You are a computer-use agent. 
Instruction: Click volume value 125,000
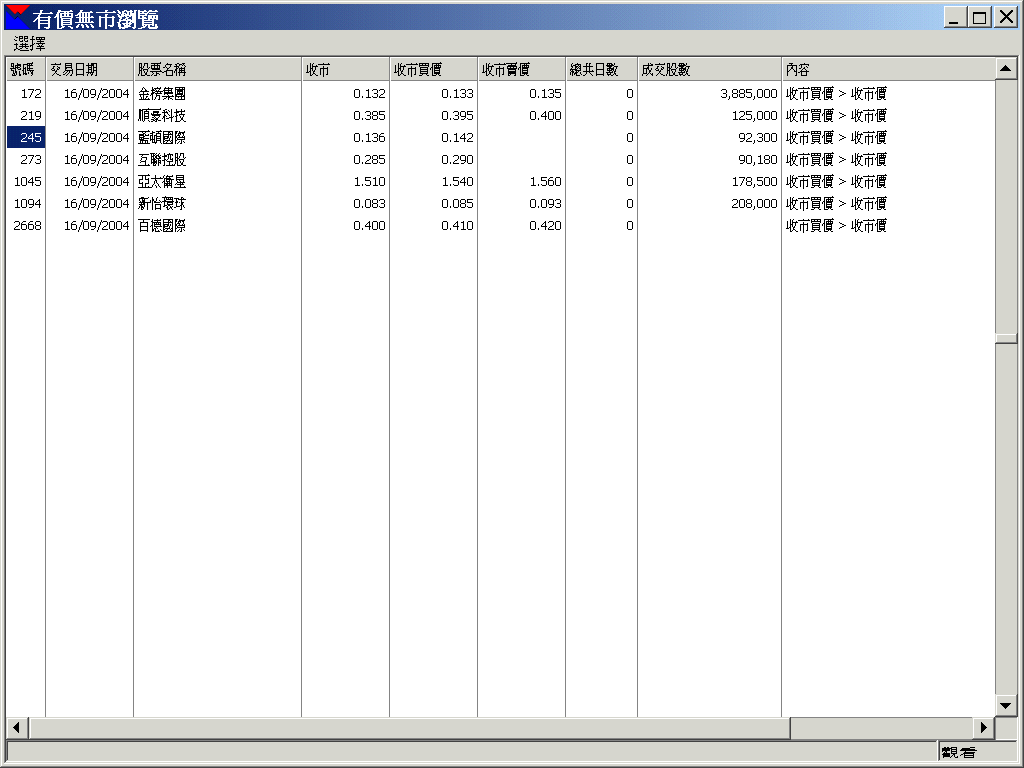coord(754,116)
